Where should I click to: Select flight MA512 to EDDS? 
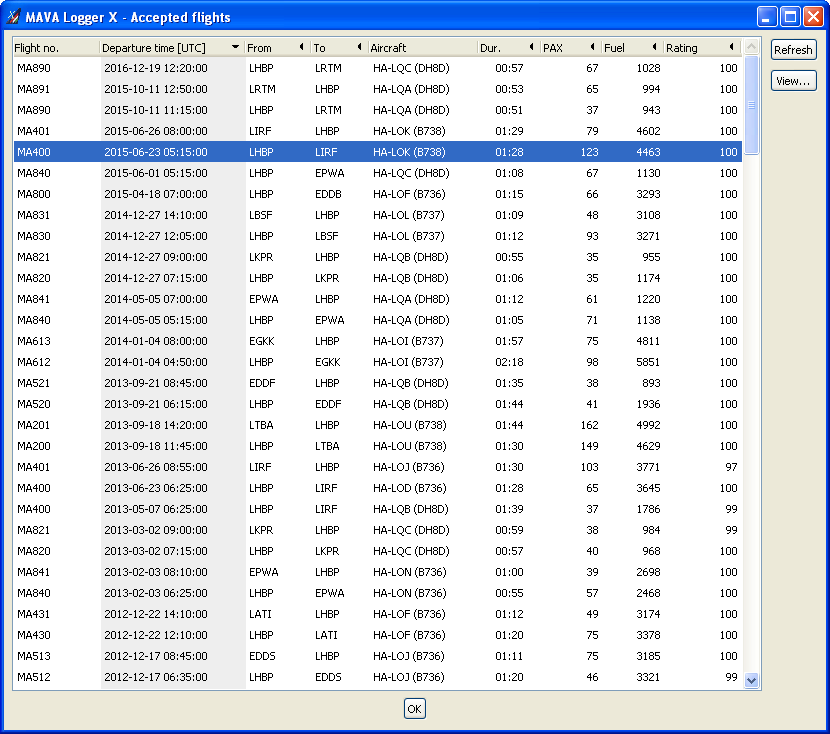pyautogui.click(x=377, y=677)
